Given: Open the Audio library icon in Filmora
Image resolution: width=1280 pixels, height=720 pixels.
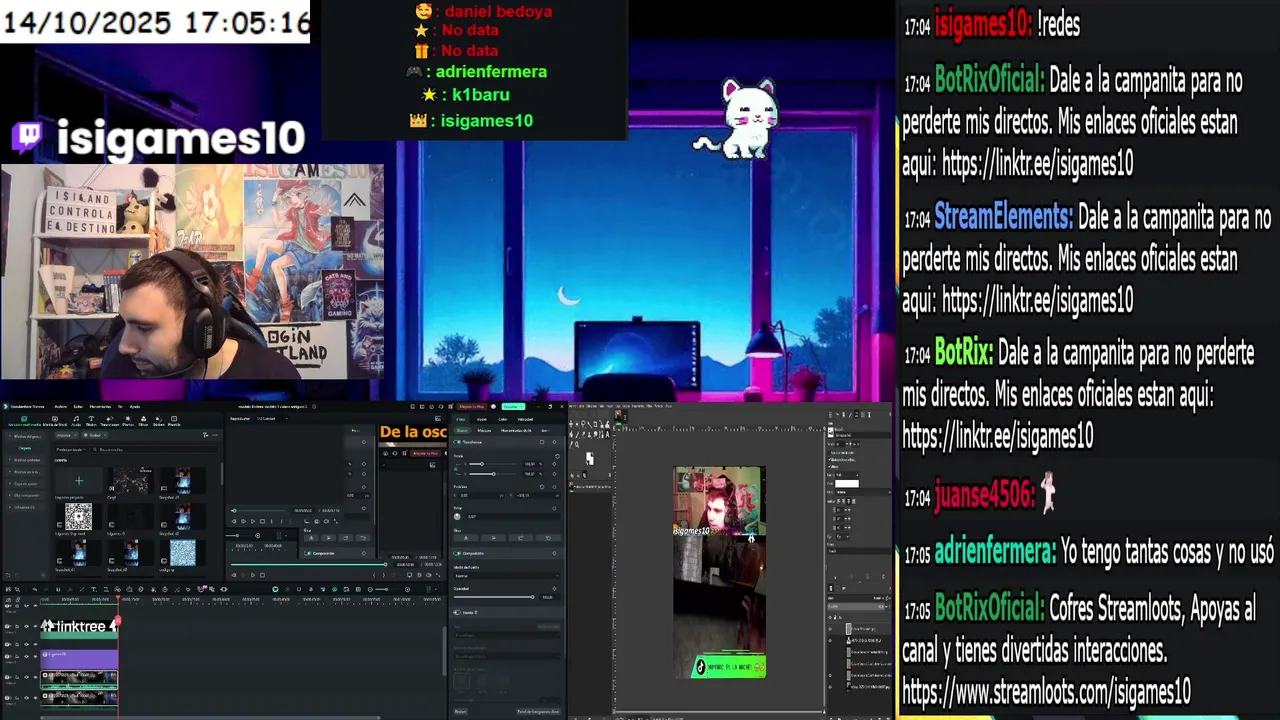Looking at the screenshot, I should pos(76,421).
